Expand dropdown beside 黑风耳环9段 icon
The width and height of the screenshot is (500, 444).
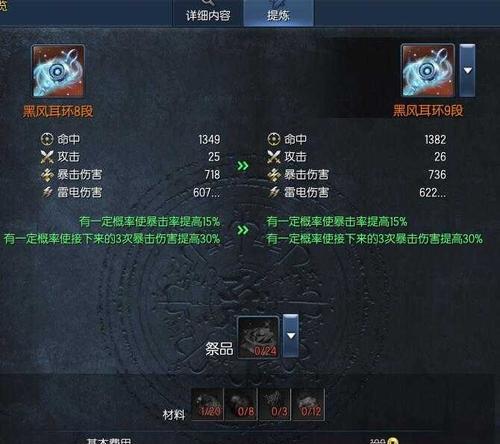467,70
